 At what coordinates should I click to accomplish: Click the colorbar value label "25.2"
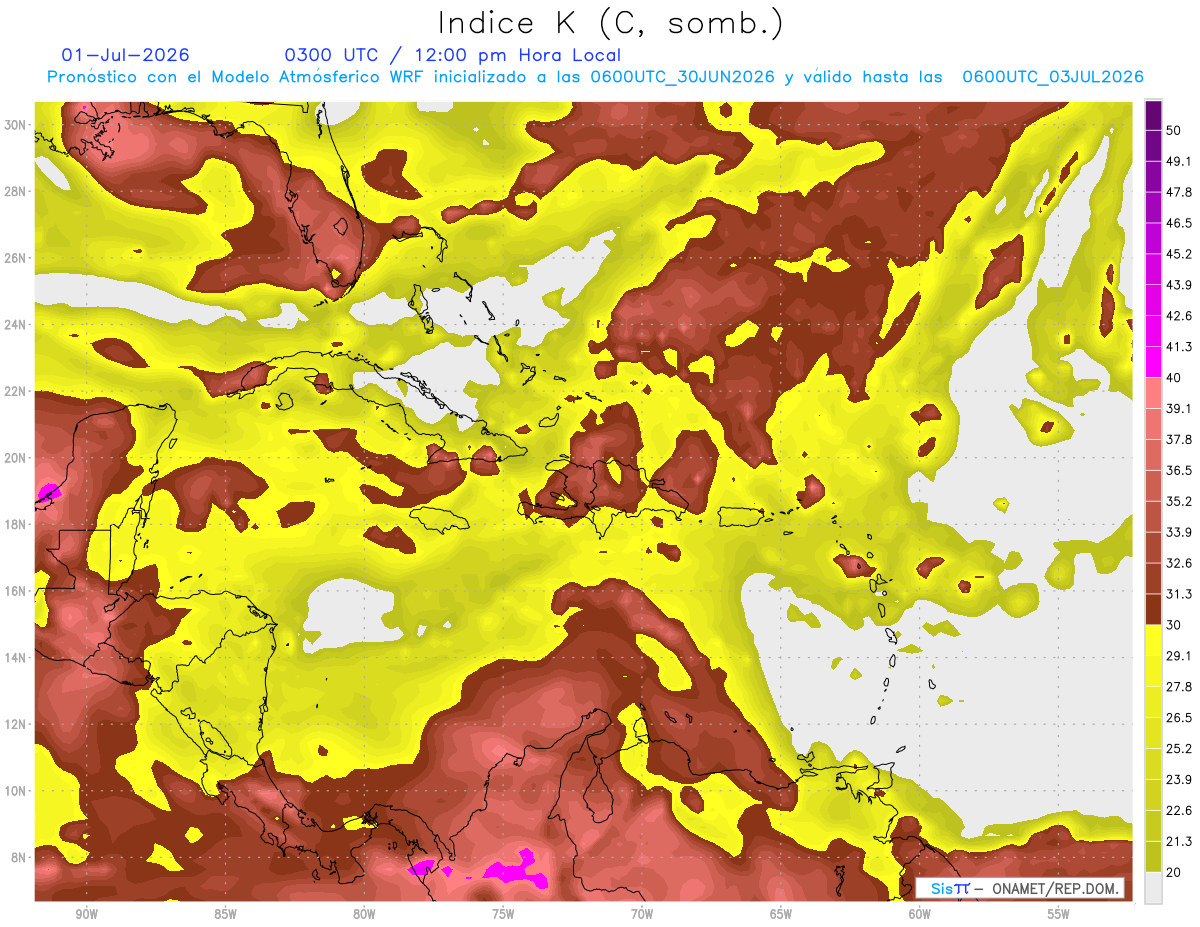1178,748
